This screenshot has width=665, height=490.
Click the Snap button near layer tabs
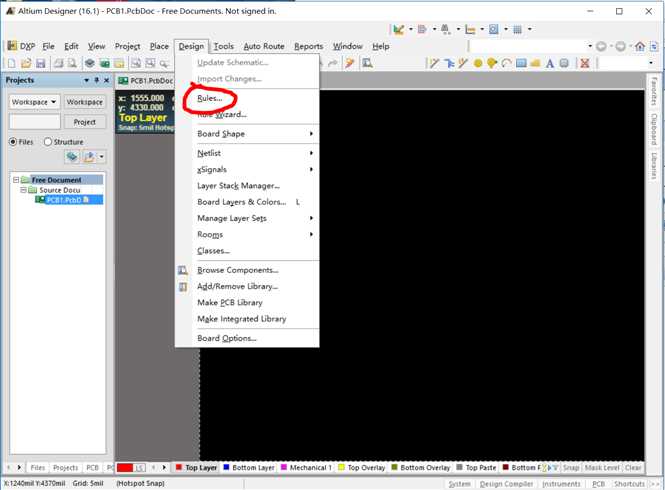pyautogui.click(x=571, y=468)
